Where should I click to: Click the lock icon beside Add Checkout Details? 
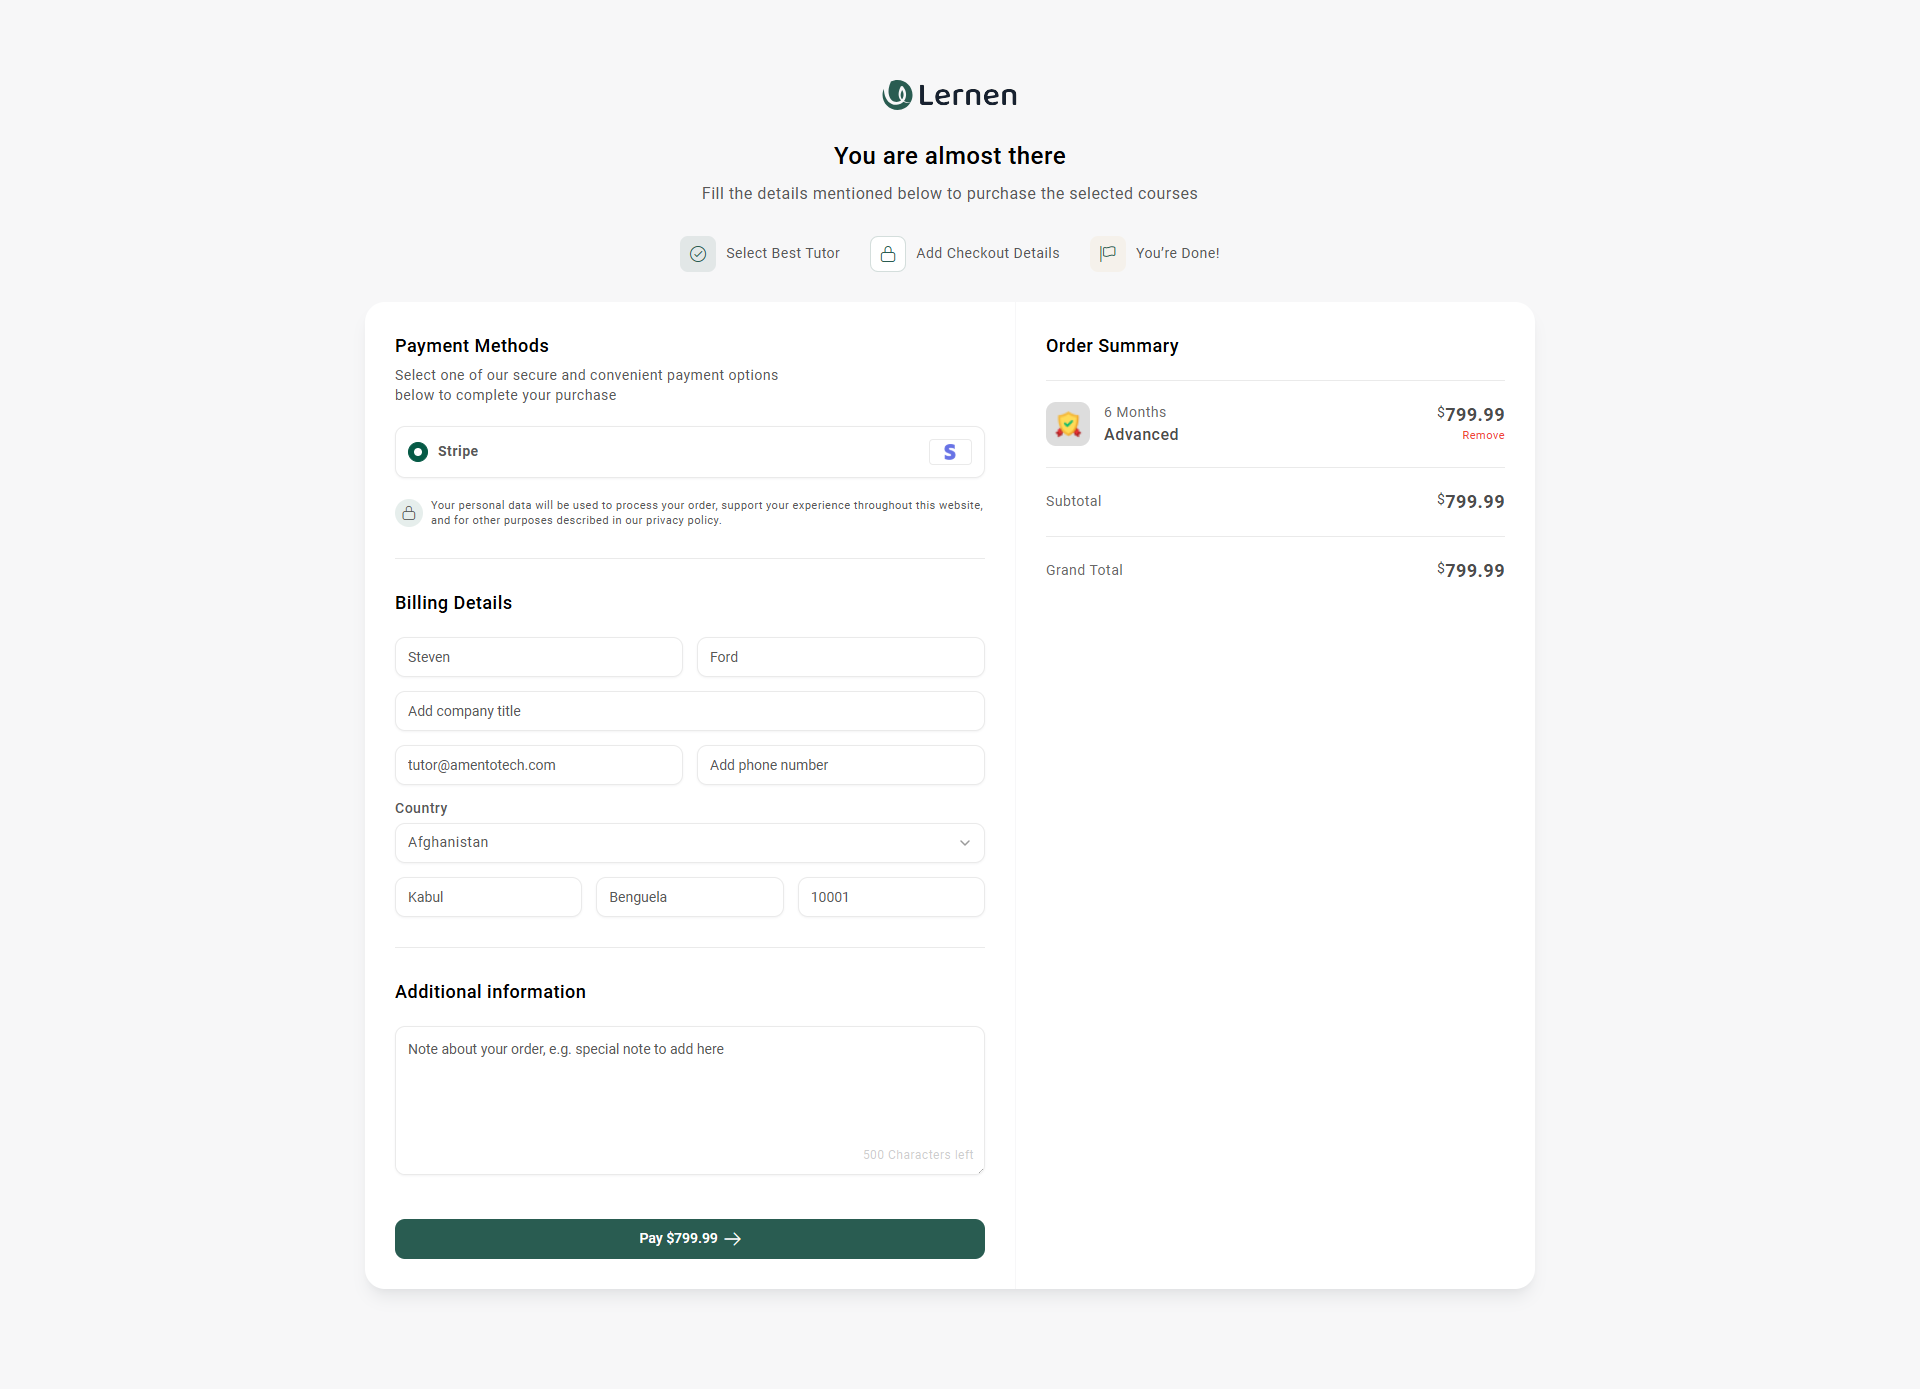coord(888,254)
